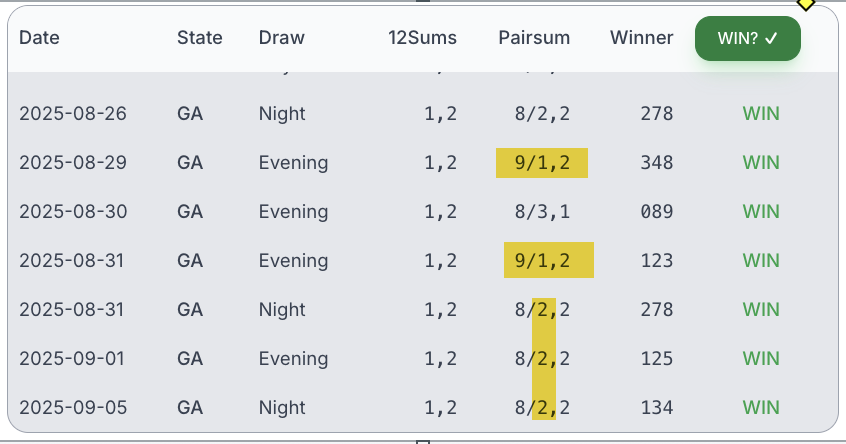Click the Pairsum column header
The height and width of the screenshot is (444, 846).
point(534,38)
